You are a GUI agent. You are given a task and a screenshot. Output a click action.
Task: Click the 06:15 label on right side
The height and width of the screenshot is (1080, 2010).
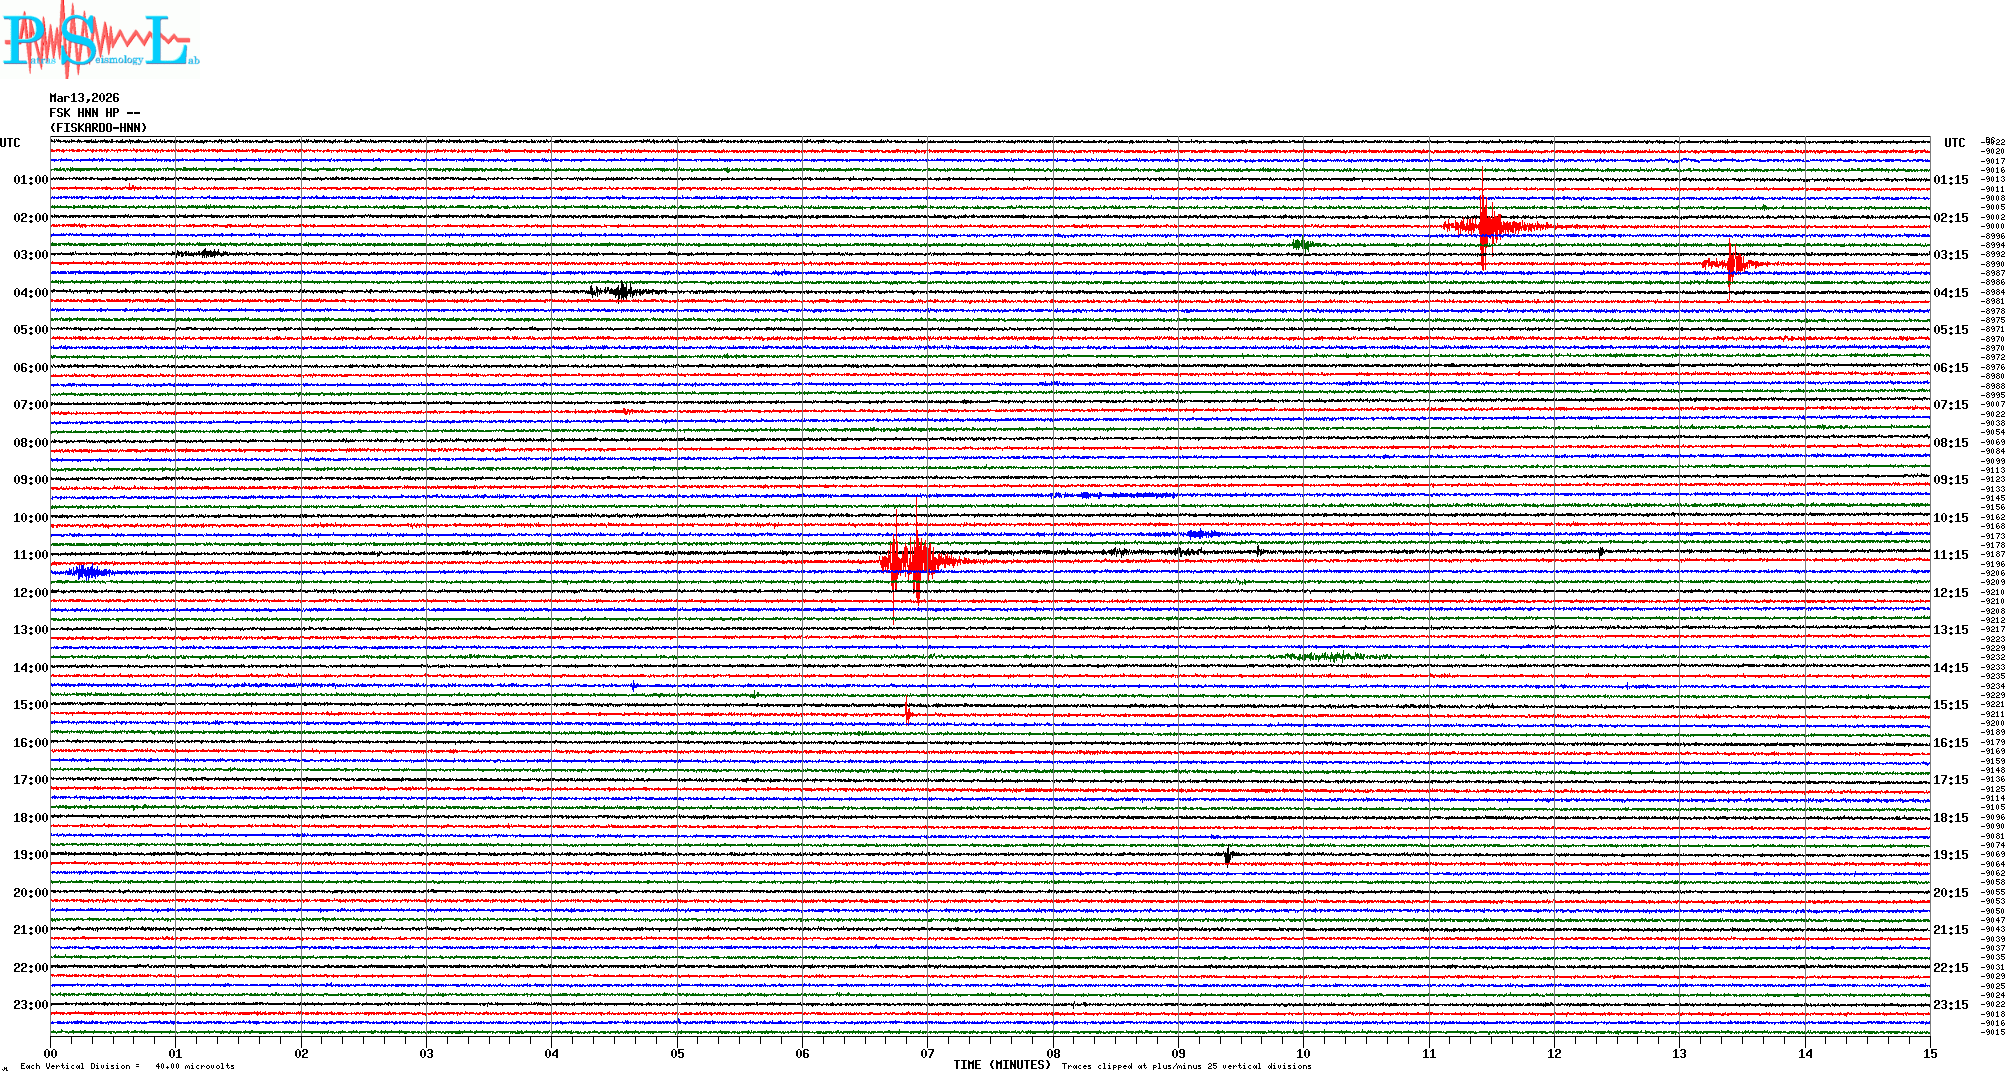[1950, 368]
